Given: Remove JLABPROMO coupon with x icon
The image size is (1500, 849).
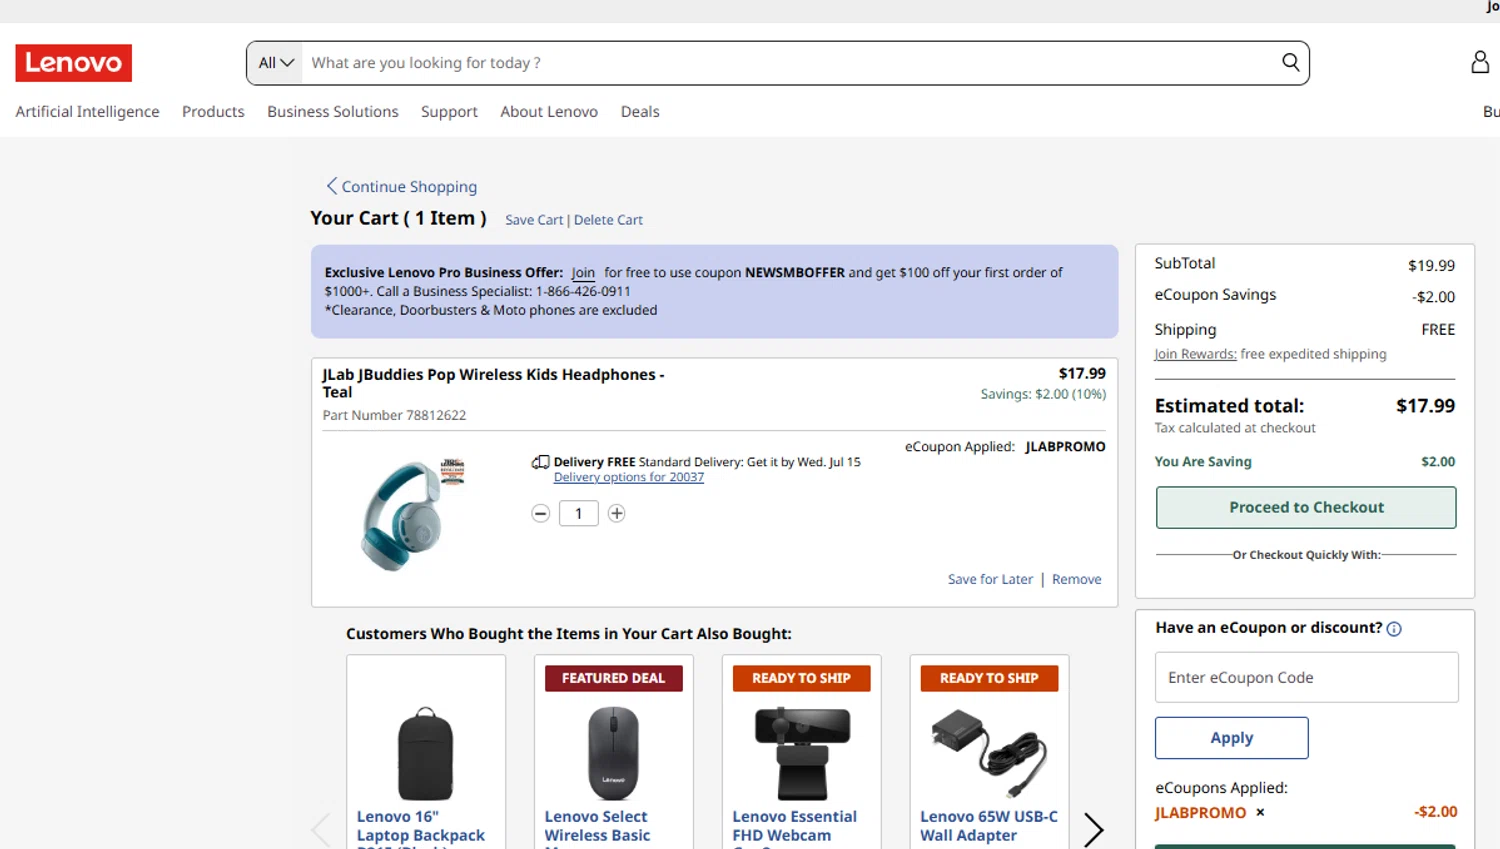Looking at the screenshot, I should click(1260, 812).
